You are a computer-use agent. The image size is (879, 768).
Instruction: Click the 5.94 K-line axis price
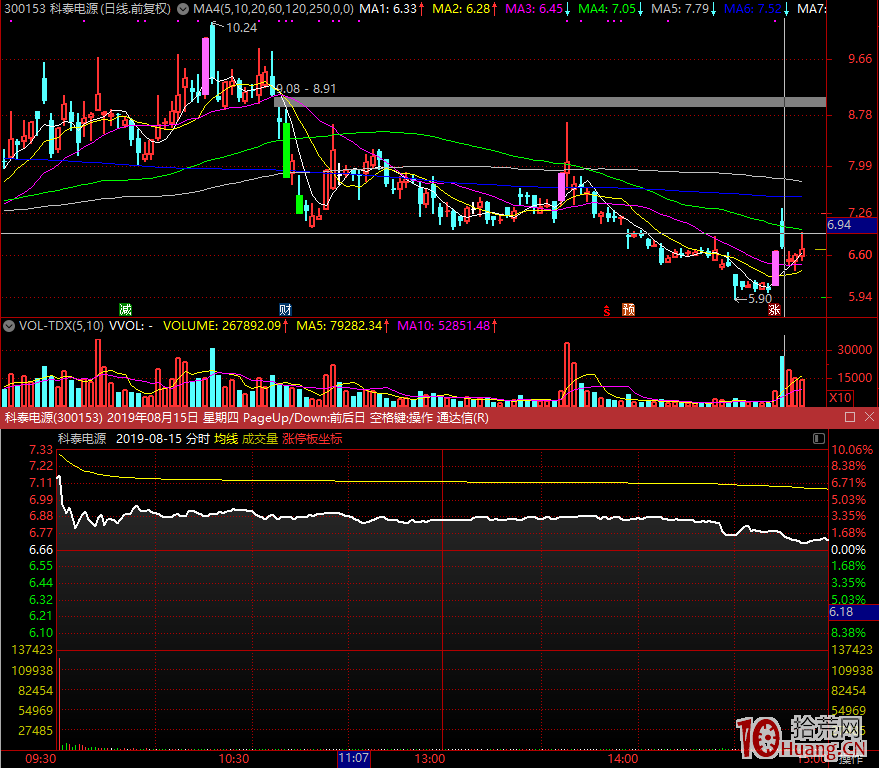pyautogui.click(x=861, y=297)
